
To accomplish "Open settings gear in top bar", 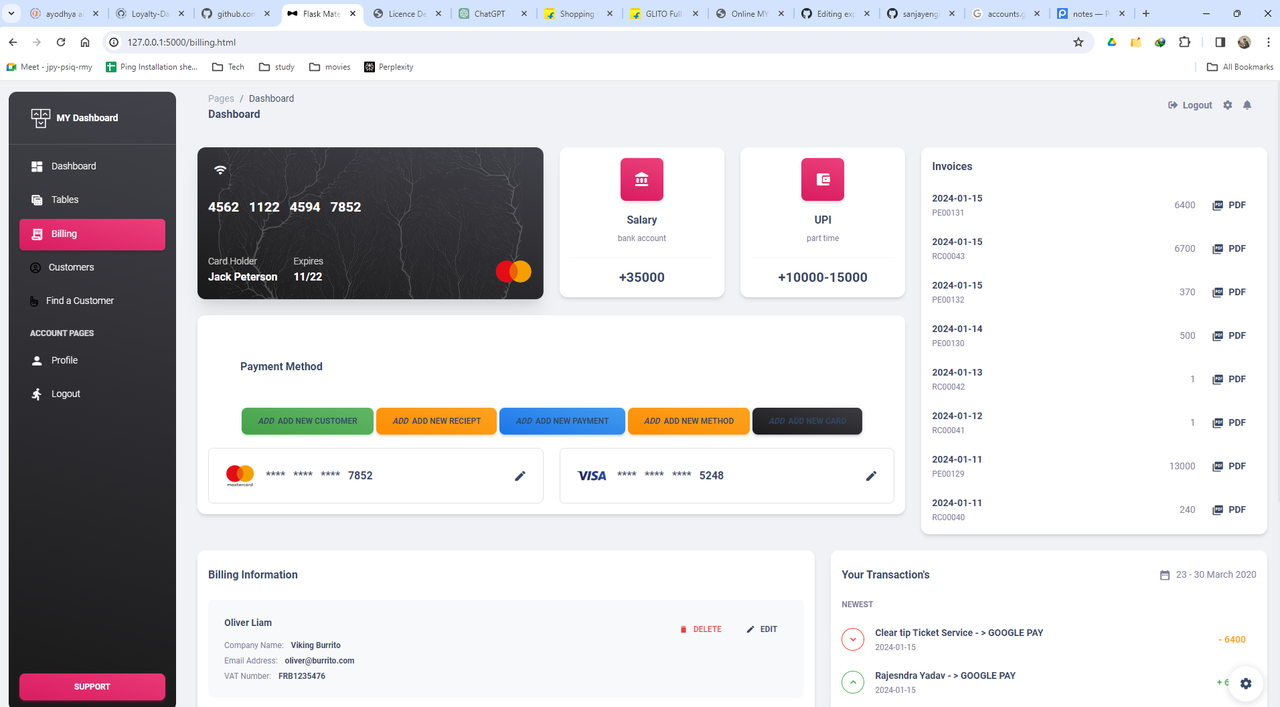I will (x=1228, y=105).
